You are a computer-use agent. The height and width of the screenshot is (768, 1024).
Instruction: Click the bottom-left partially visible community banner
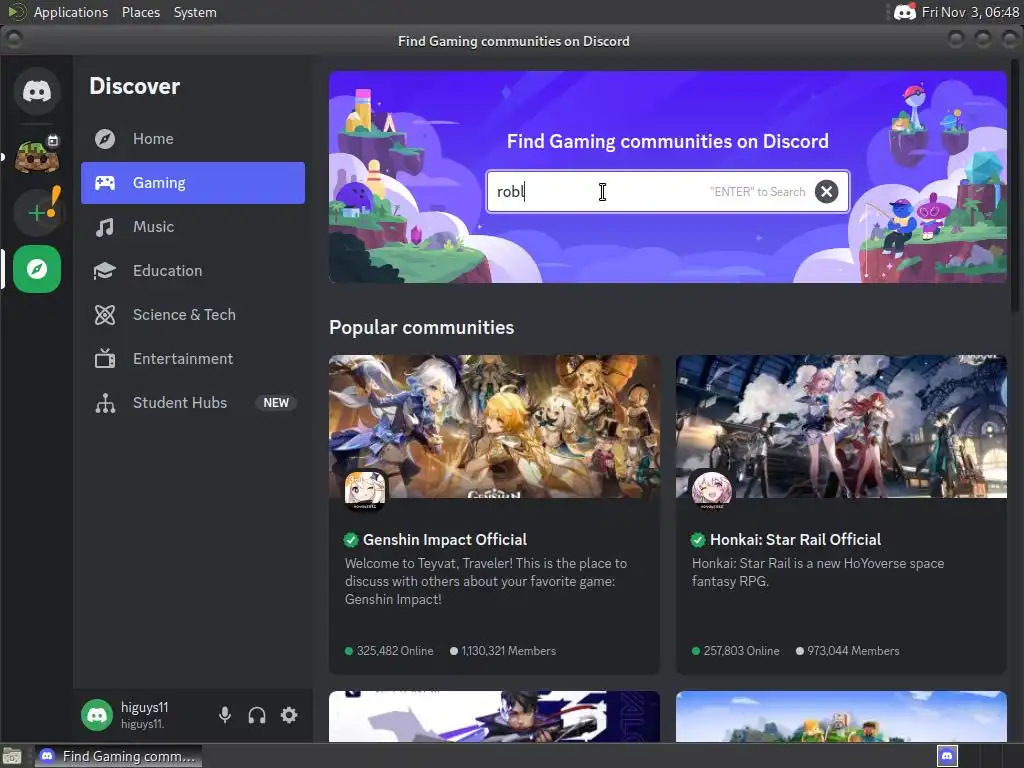click(x=494, y=716)
